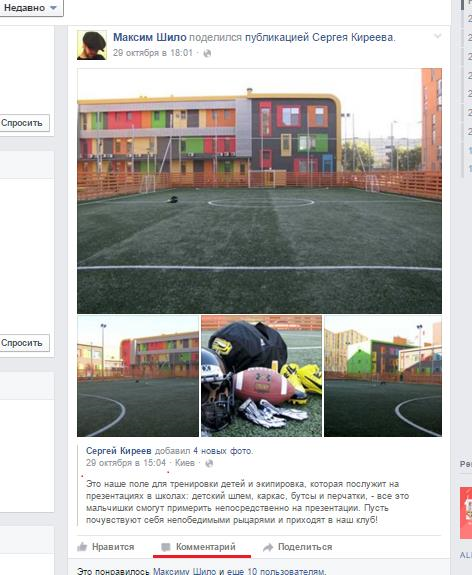Expand the Недавно dropdown
This screenshot has width=472, height=575.
pyautogui.click(x=31, y=8)
